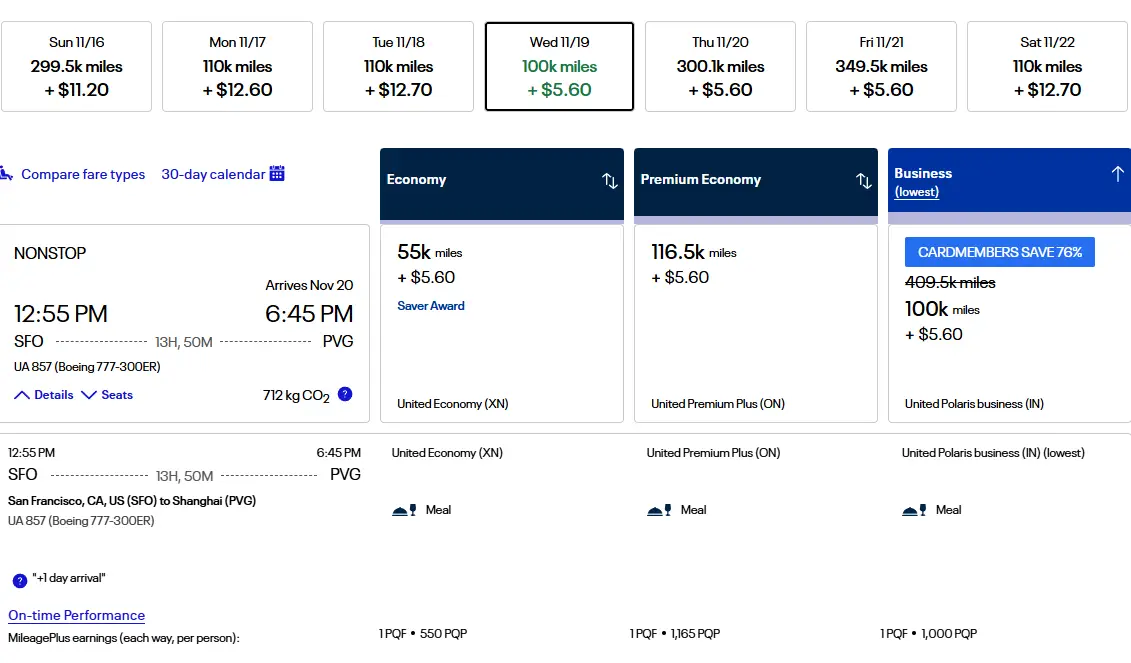
Task: Click the Economy meal icon
Action: coord(404,510)
